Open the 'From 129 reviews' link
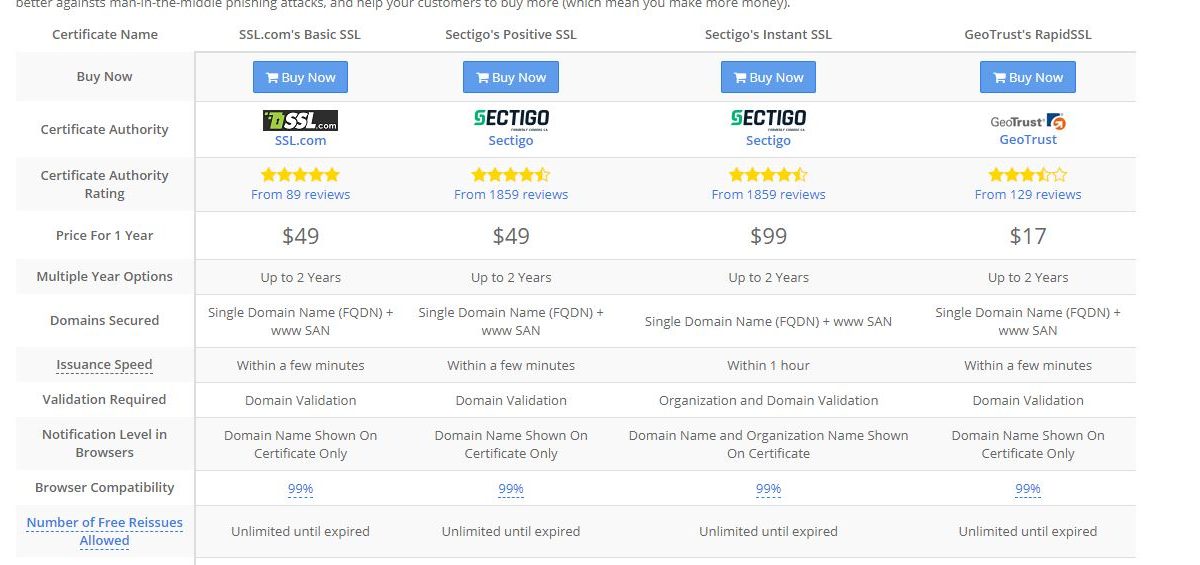 coord(1028,194)
